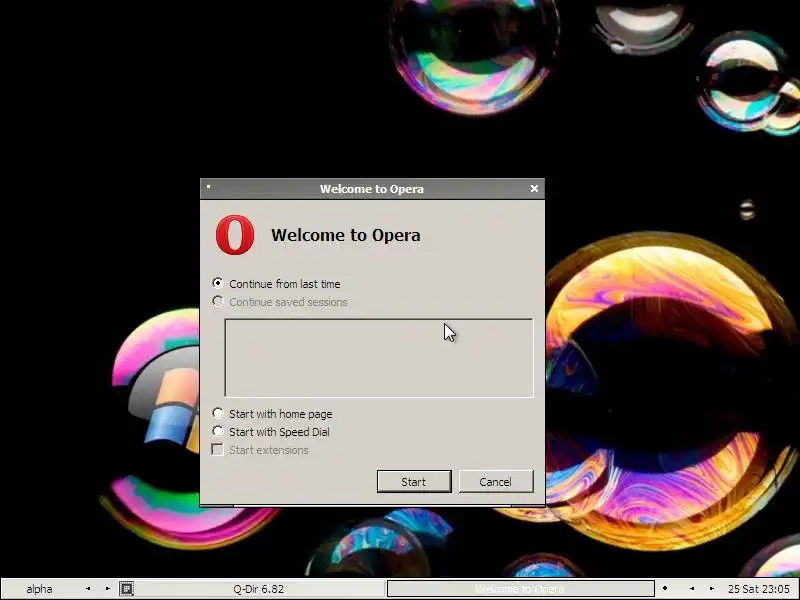This screenshot has height=600, width=800.
Task: Click the dot icon right of Welcome to Opera entry
Action: click(x=665, y=589)
